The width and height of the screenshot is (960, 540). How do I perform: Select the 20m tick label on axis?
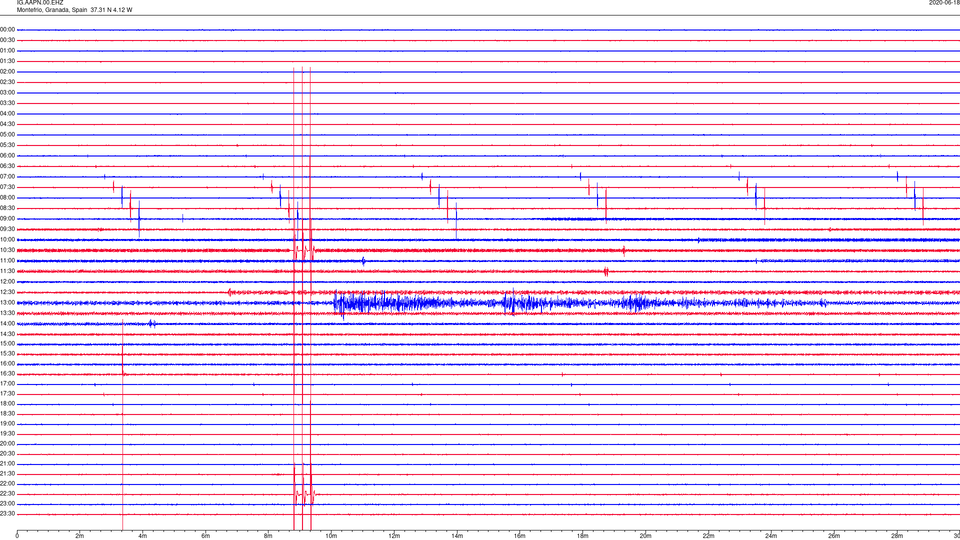coord(646,536)
